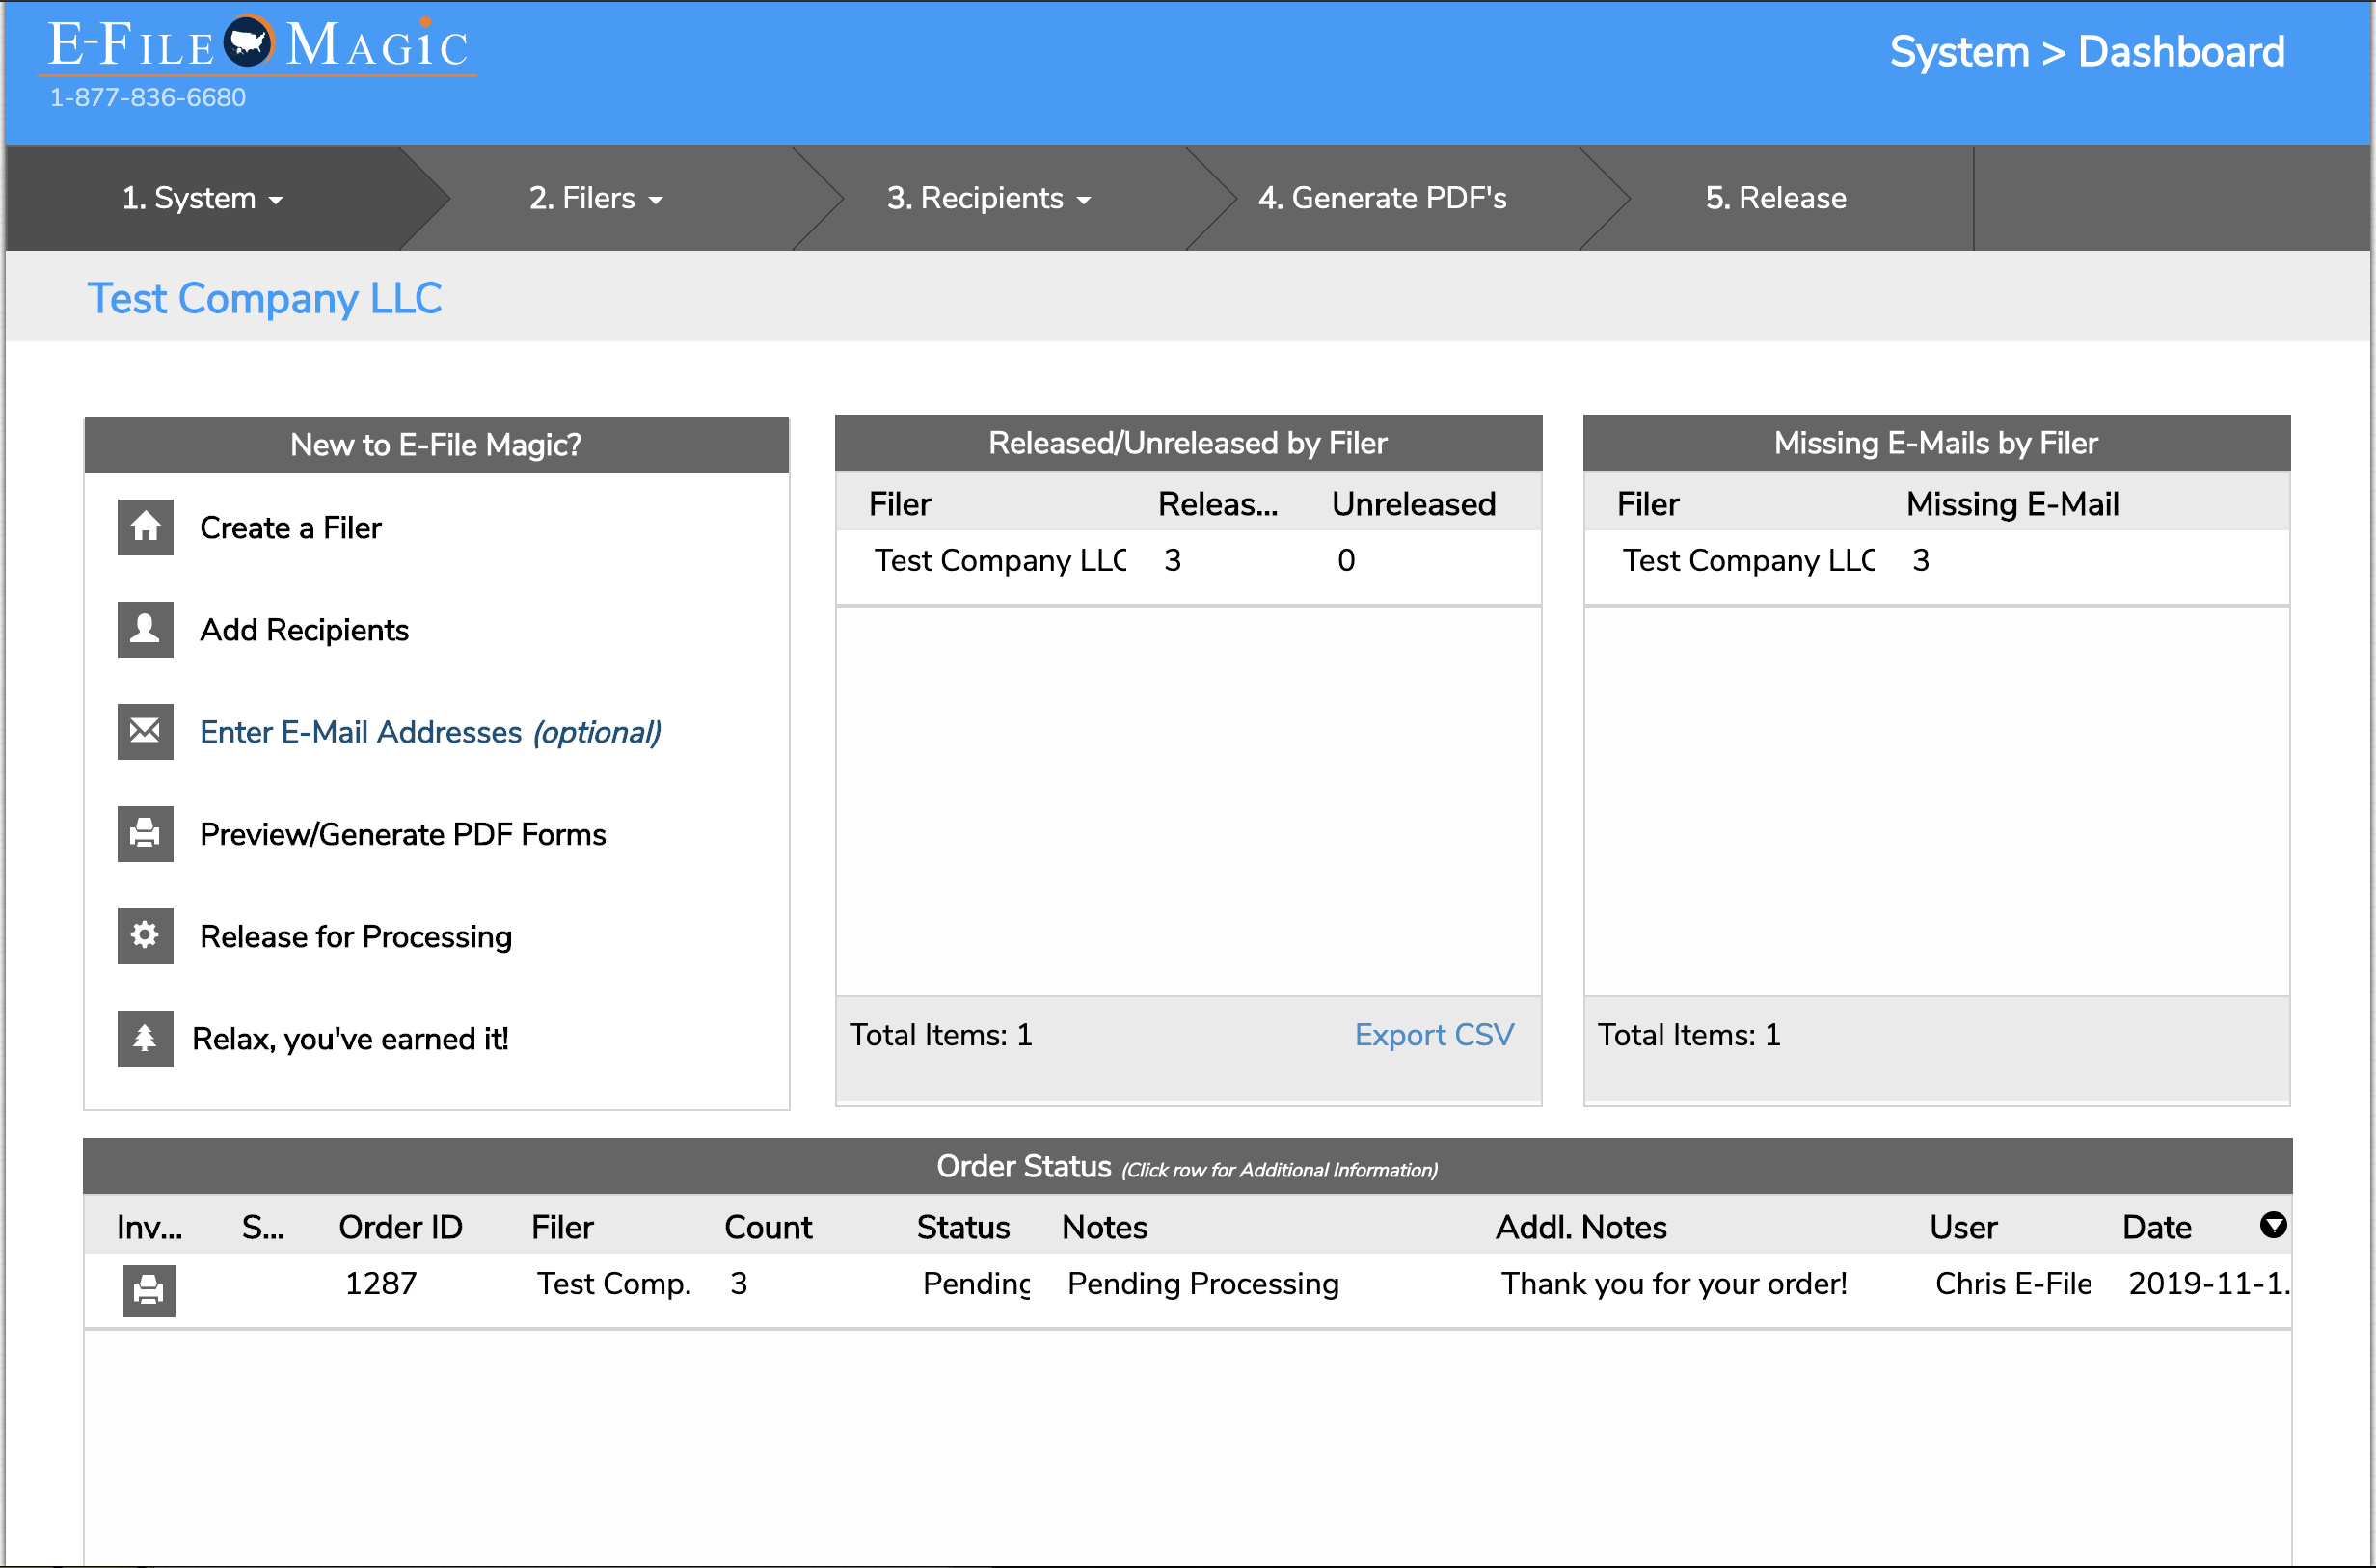Sort orders by User column

coord(1963,1226)
